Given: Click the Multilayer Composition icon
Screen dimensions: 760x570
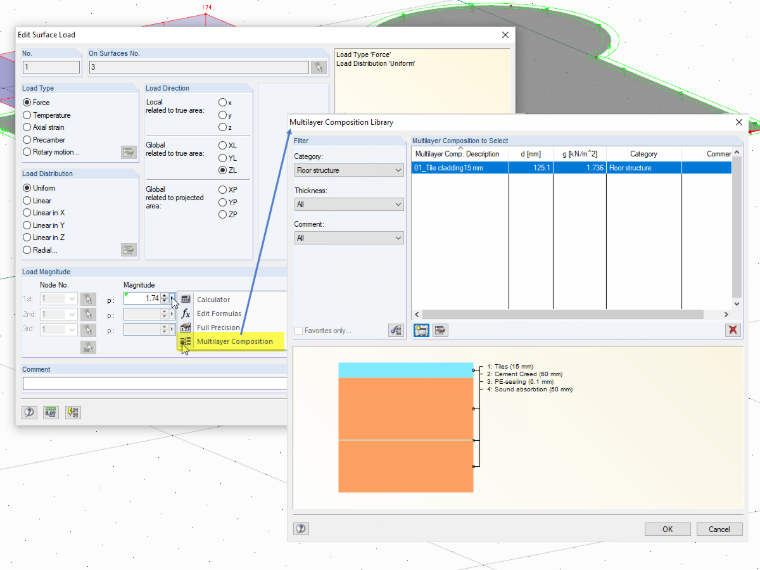Looking at the screenshot, I should coord(186,341).
